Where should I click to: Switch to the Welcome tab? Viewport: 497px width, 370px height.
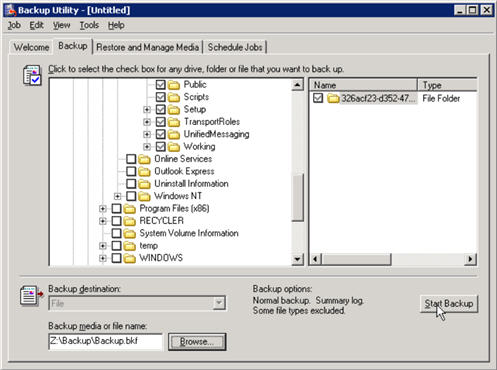[x=31, y=47]
